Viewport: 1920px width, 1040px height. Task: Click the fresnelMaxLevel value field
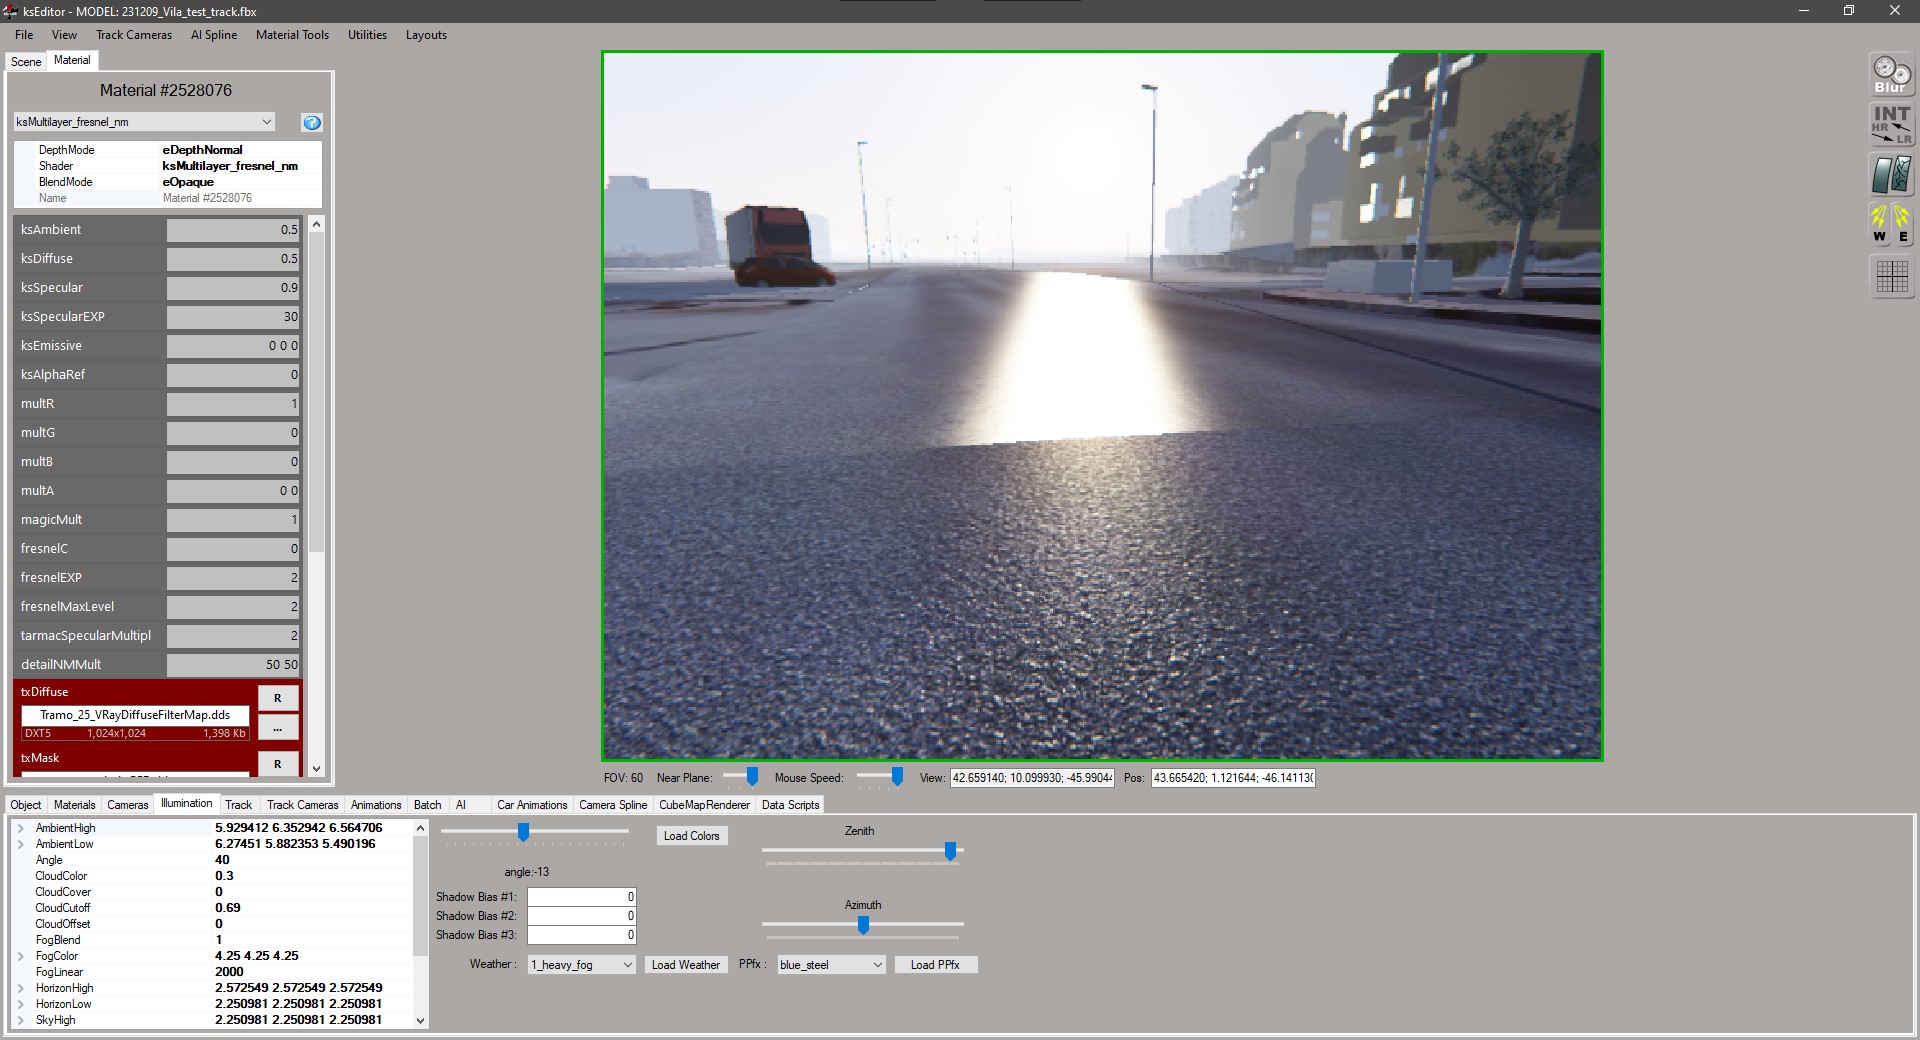tap(233, 607)
